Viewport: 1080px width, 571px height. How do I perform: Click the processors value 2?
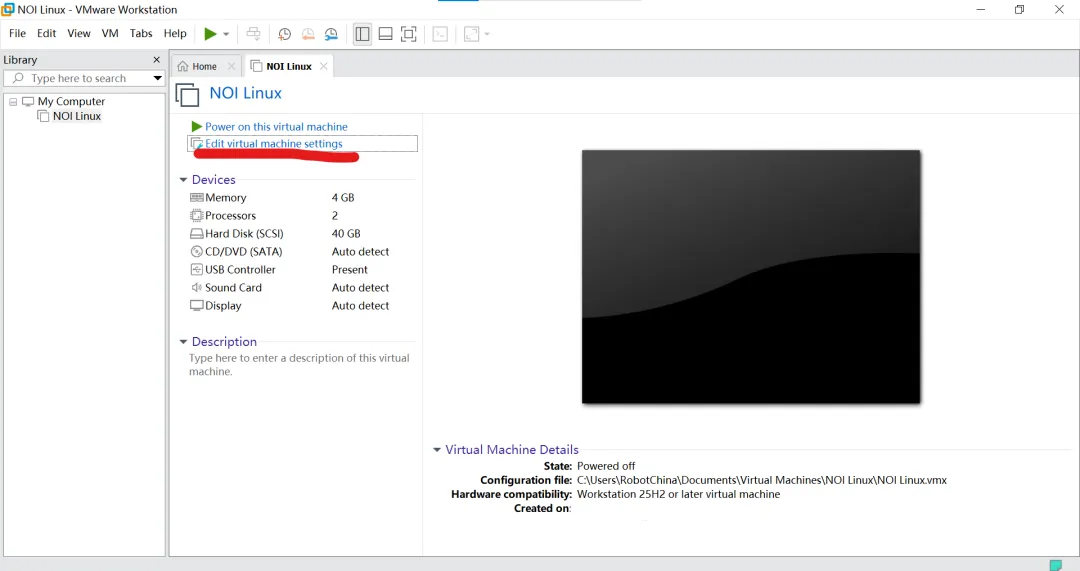pyautogui.click(x=335, y=216)
